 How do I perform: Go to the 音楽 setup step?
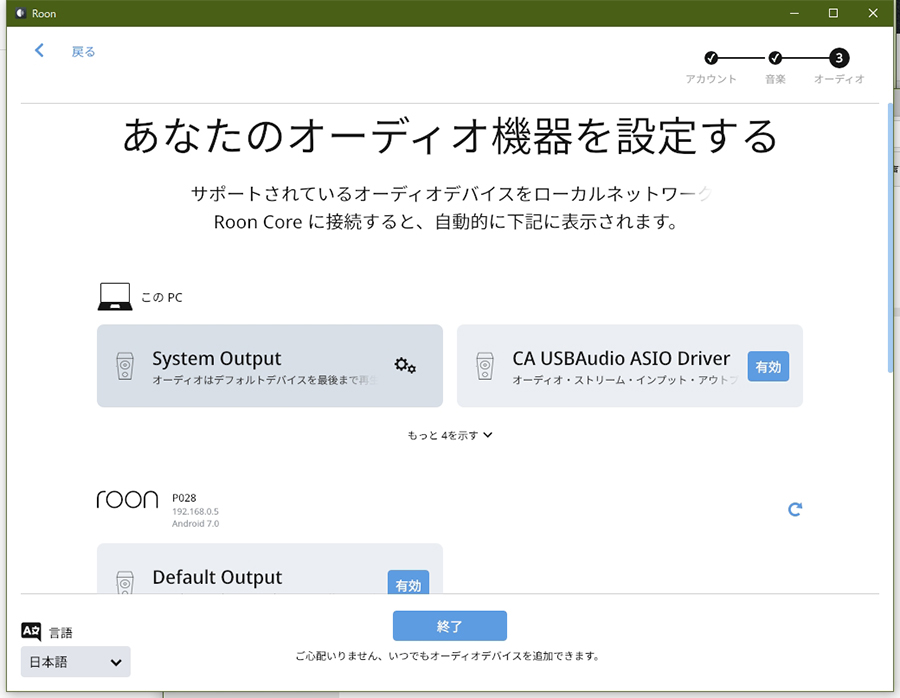click(775, 58)
